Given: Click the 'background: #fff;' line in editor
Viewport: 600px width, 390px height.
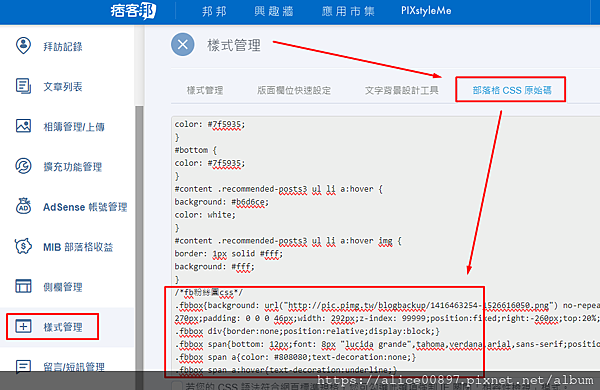Looking at the screenshot, I should click(x=214, y=266).
